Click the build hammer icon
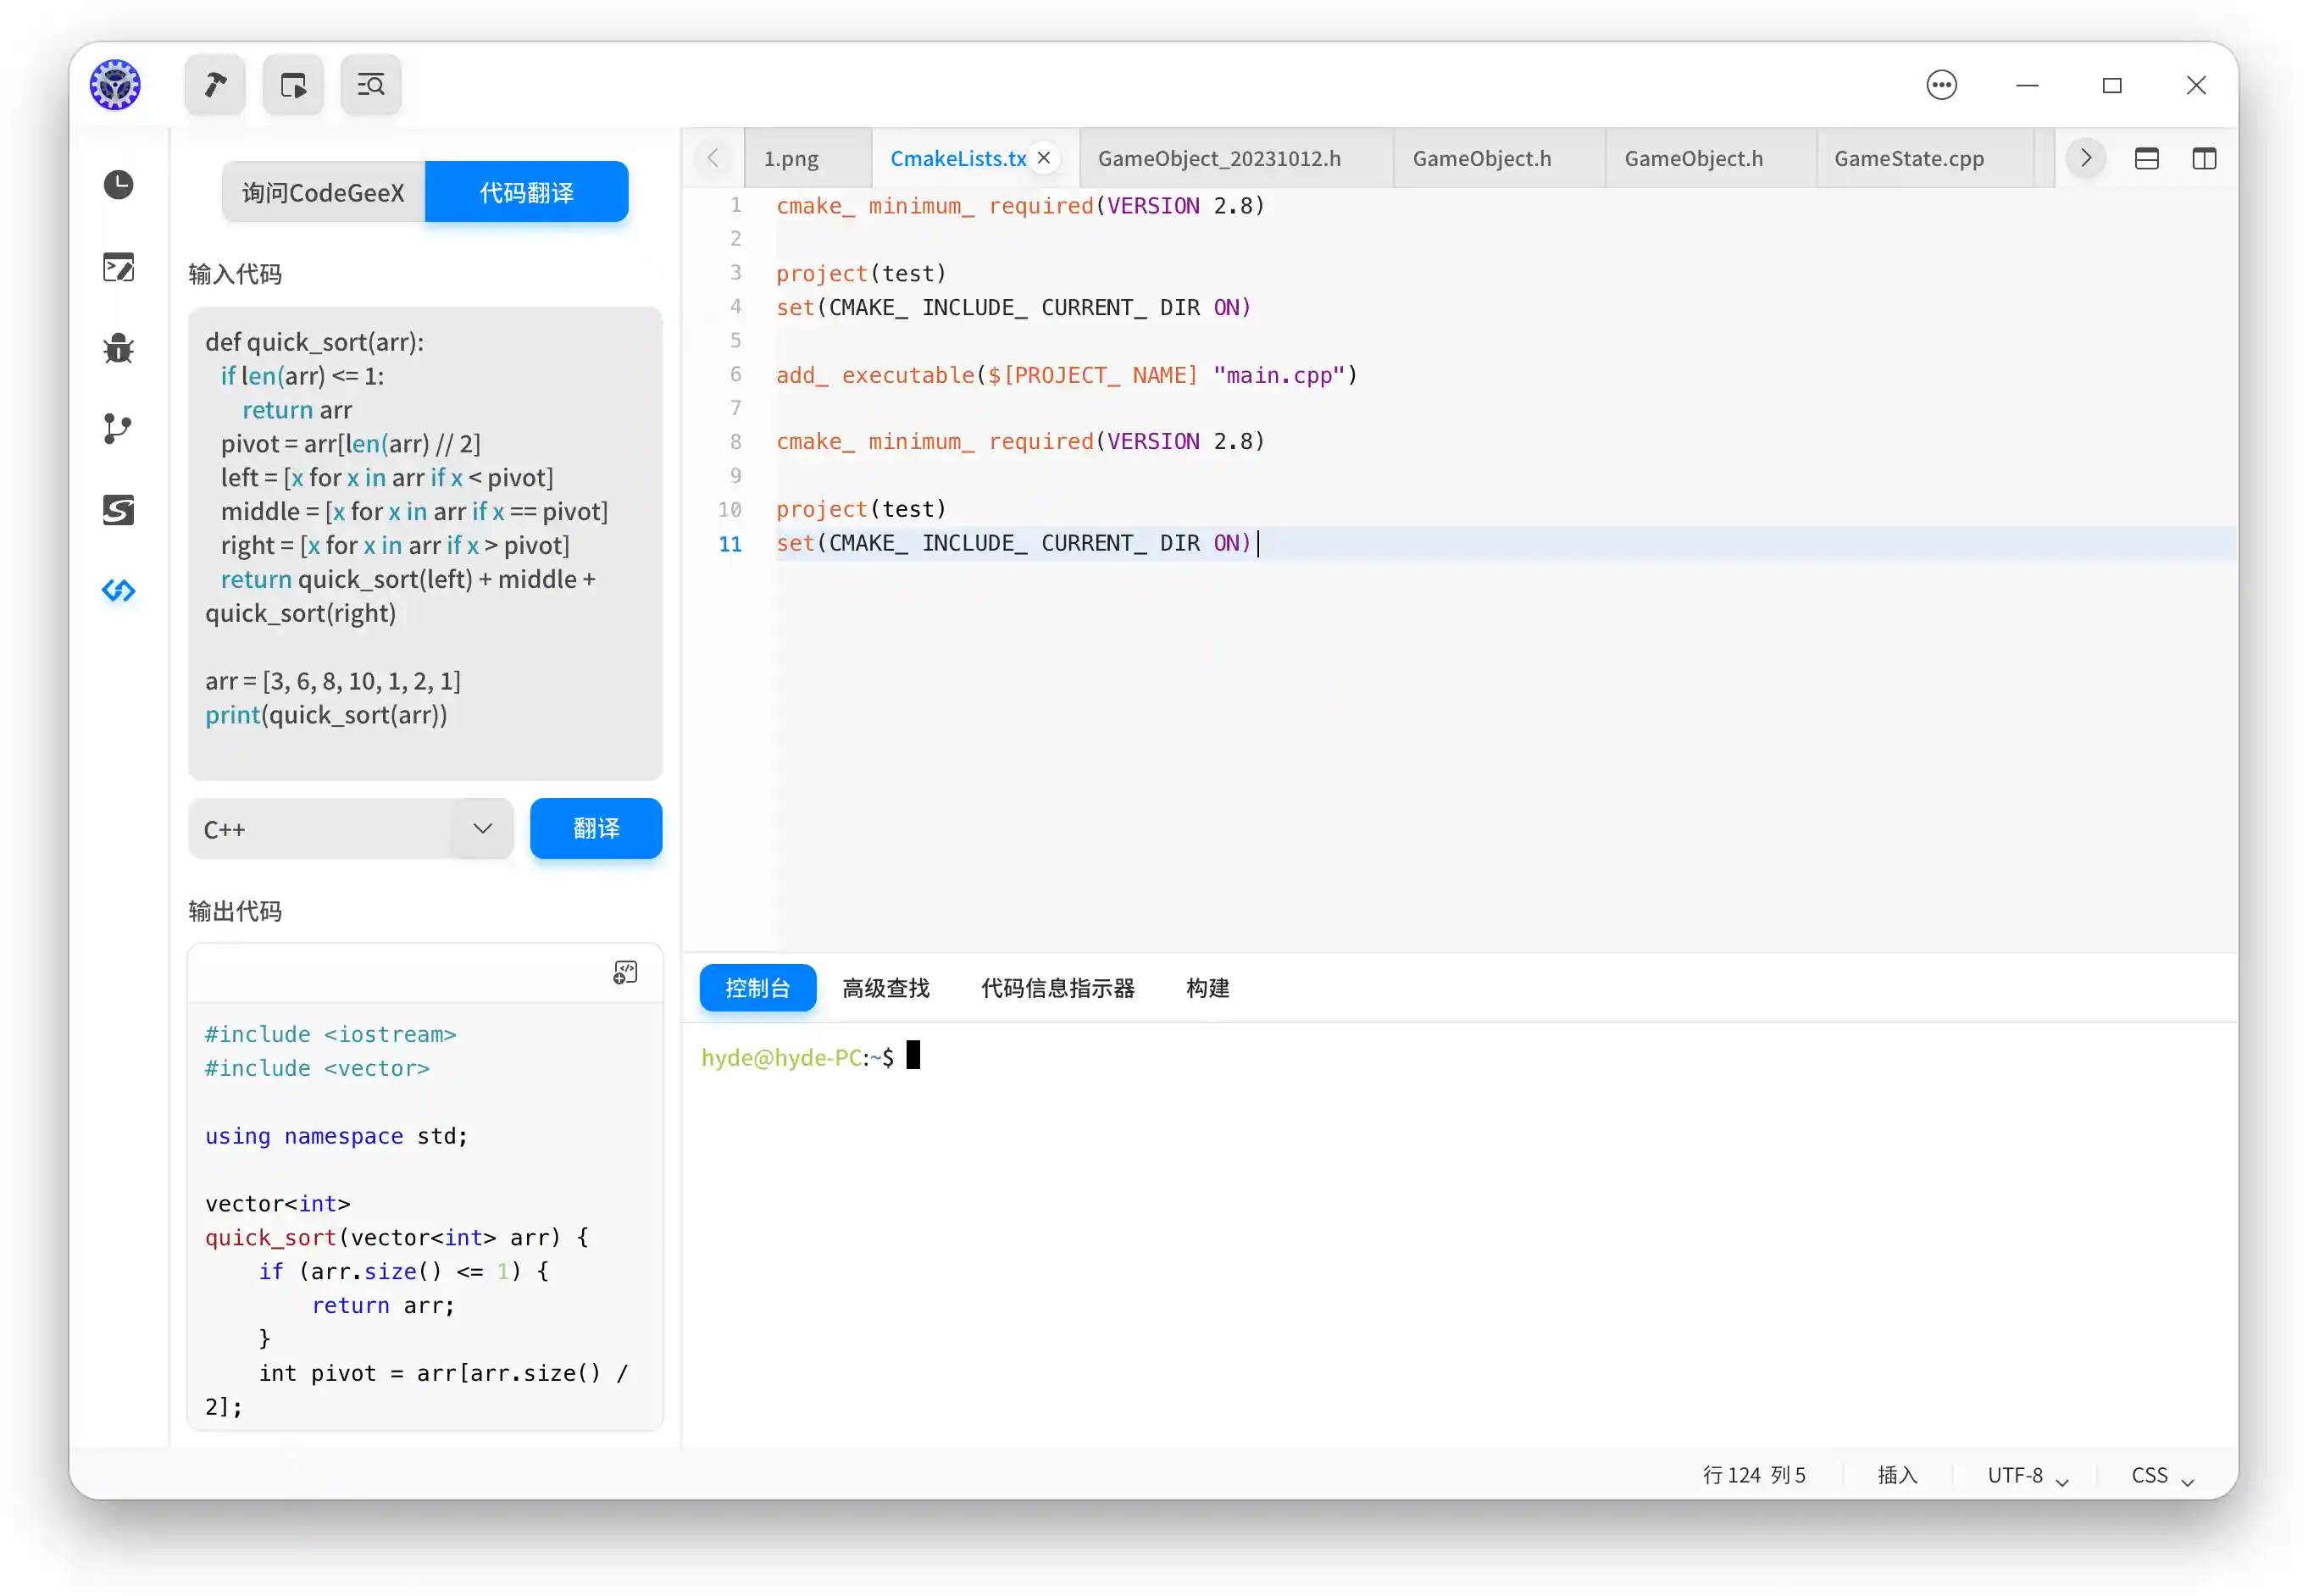Screen dimensions: 2308x1596 [x=215, y=85]
